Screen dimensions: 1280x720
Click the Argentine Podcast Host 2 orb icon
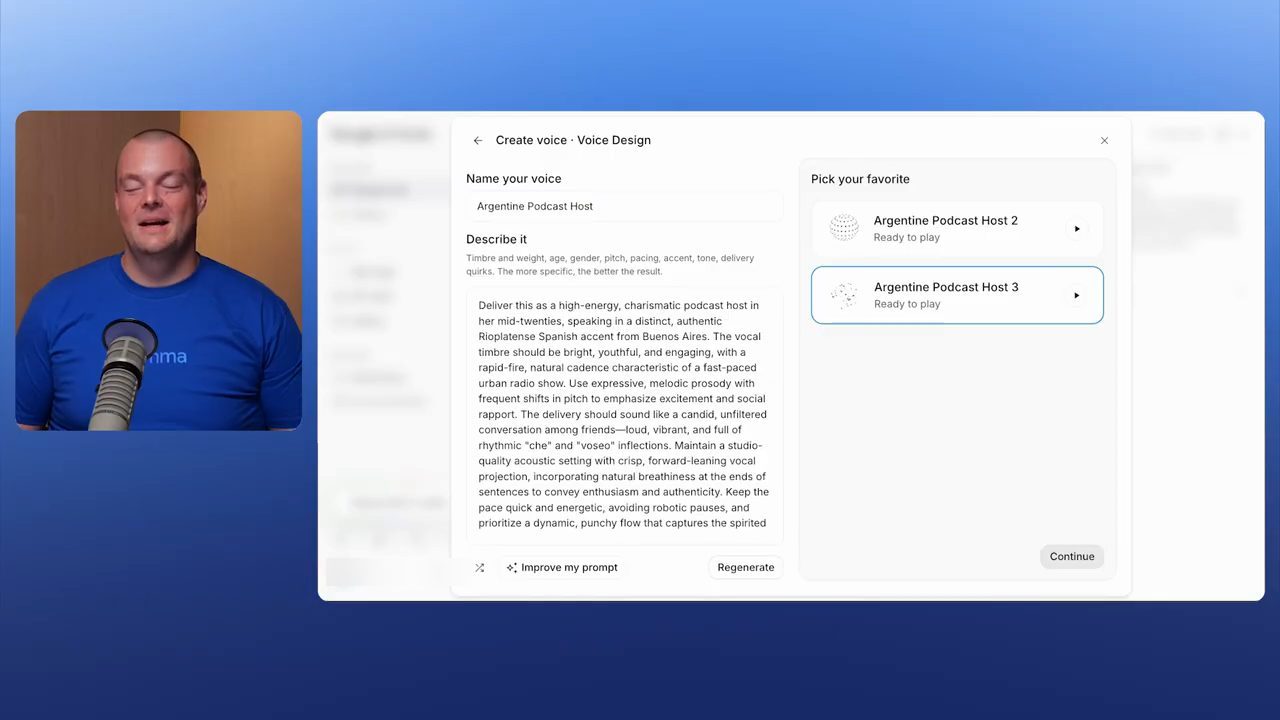click(844, 228)
